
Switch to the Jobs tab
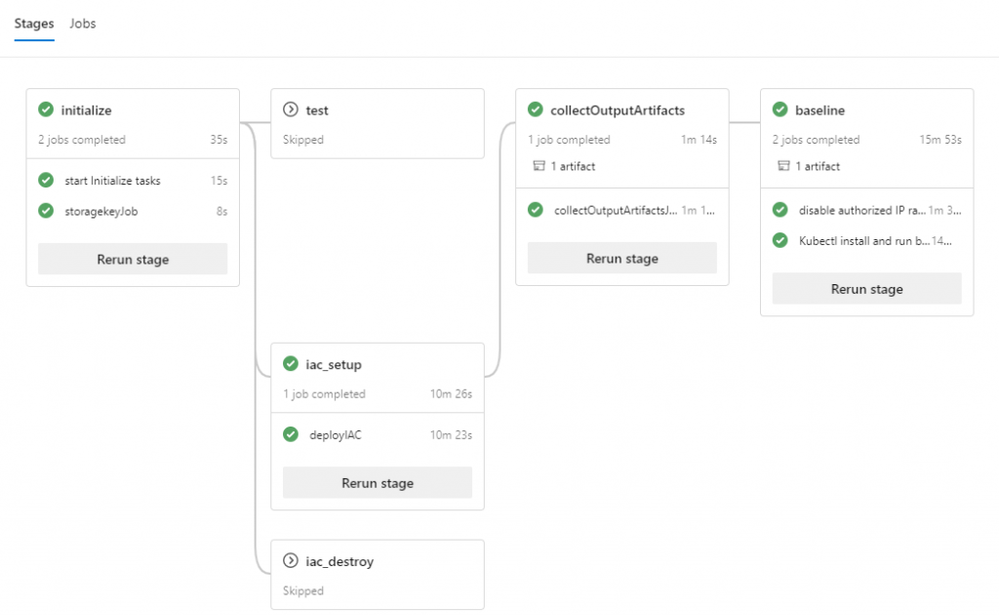click(83, 23)
